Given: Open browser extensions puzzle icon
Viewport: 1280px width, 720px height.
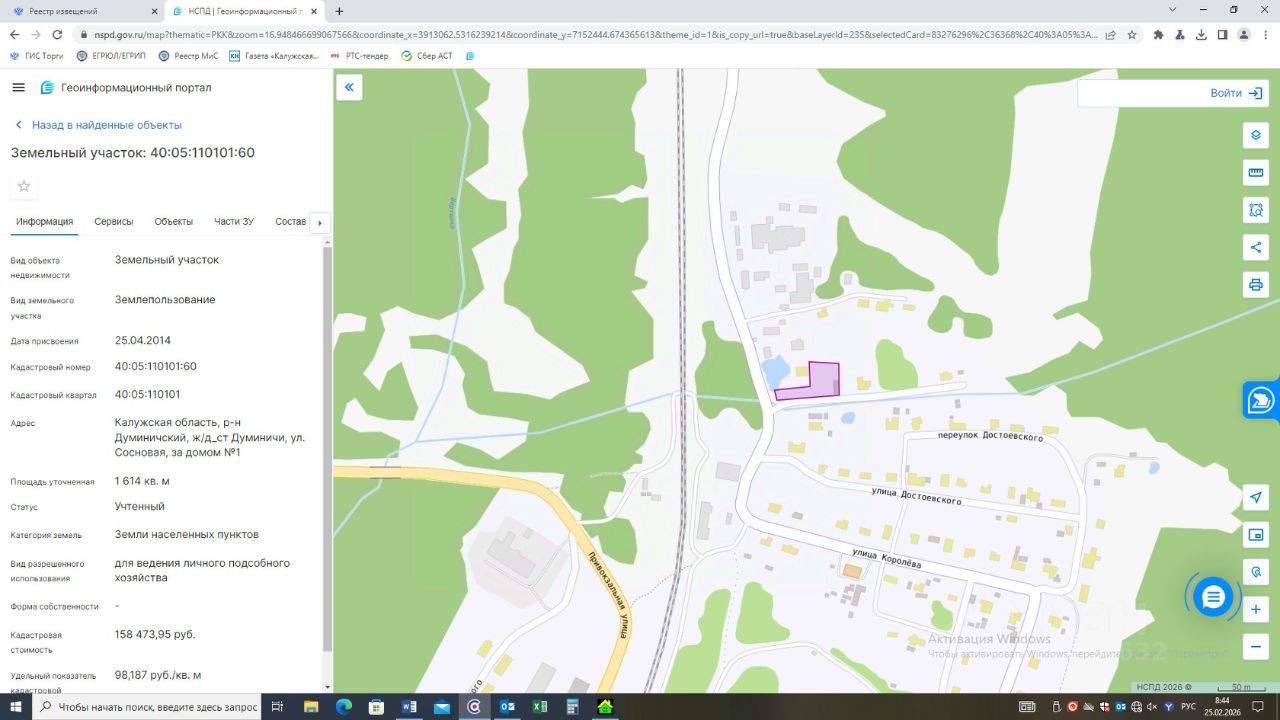Looking at the screenshot, I should (1158, 34).
